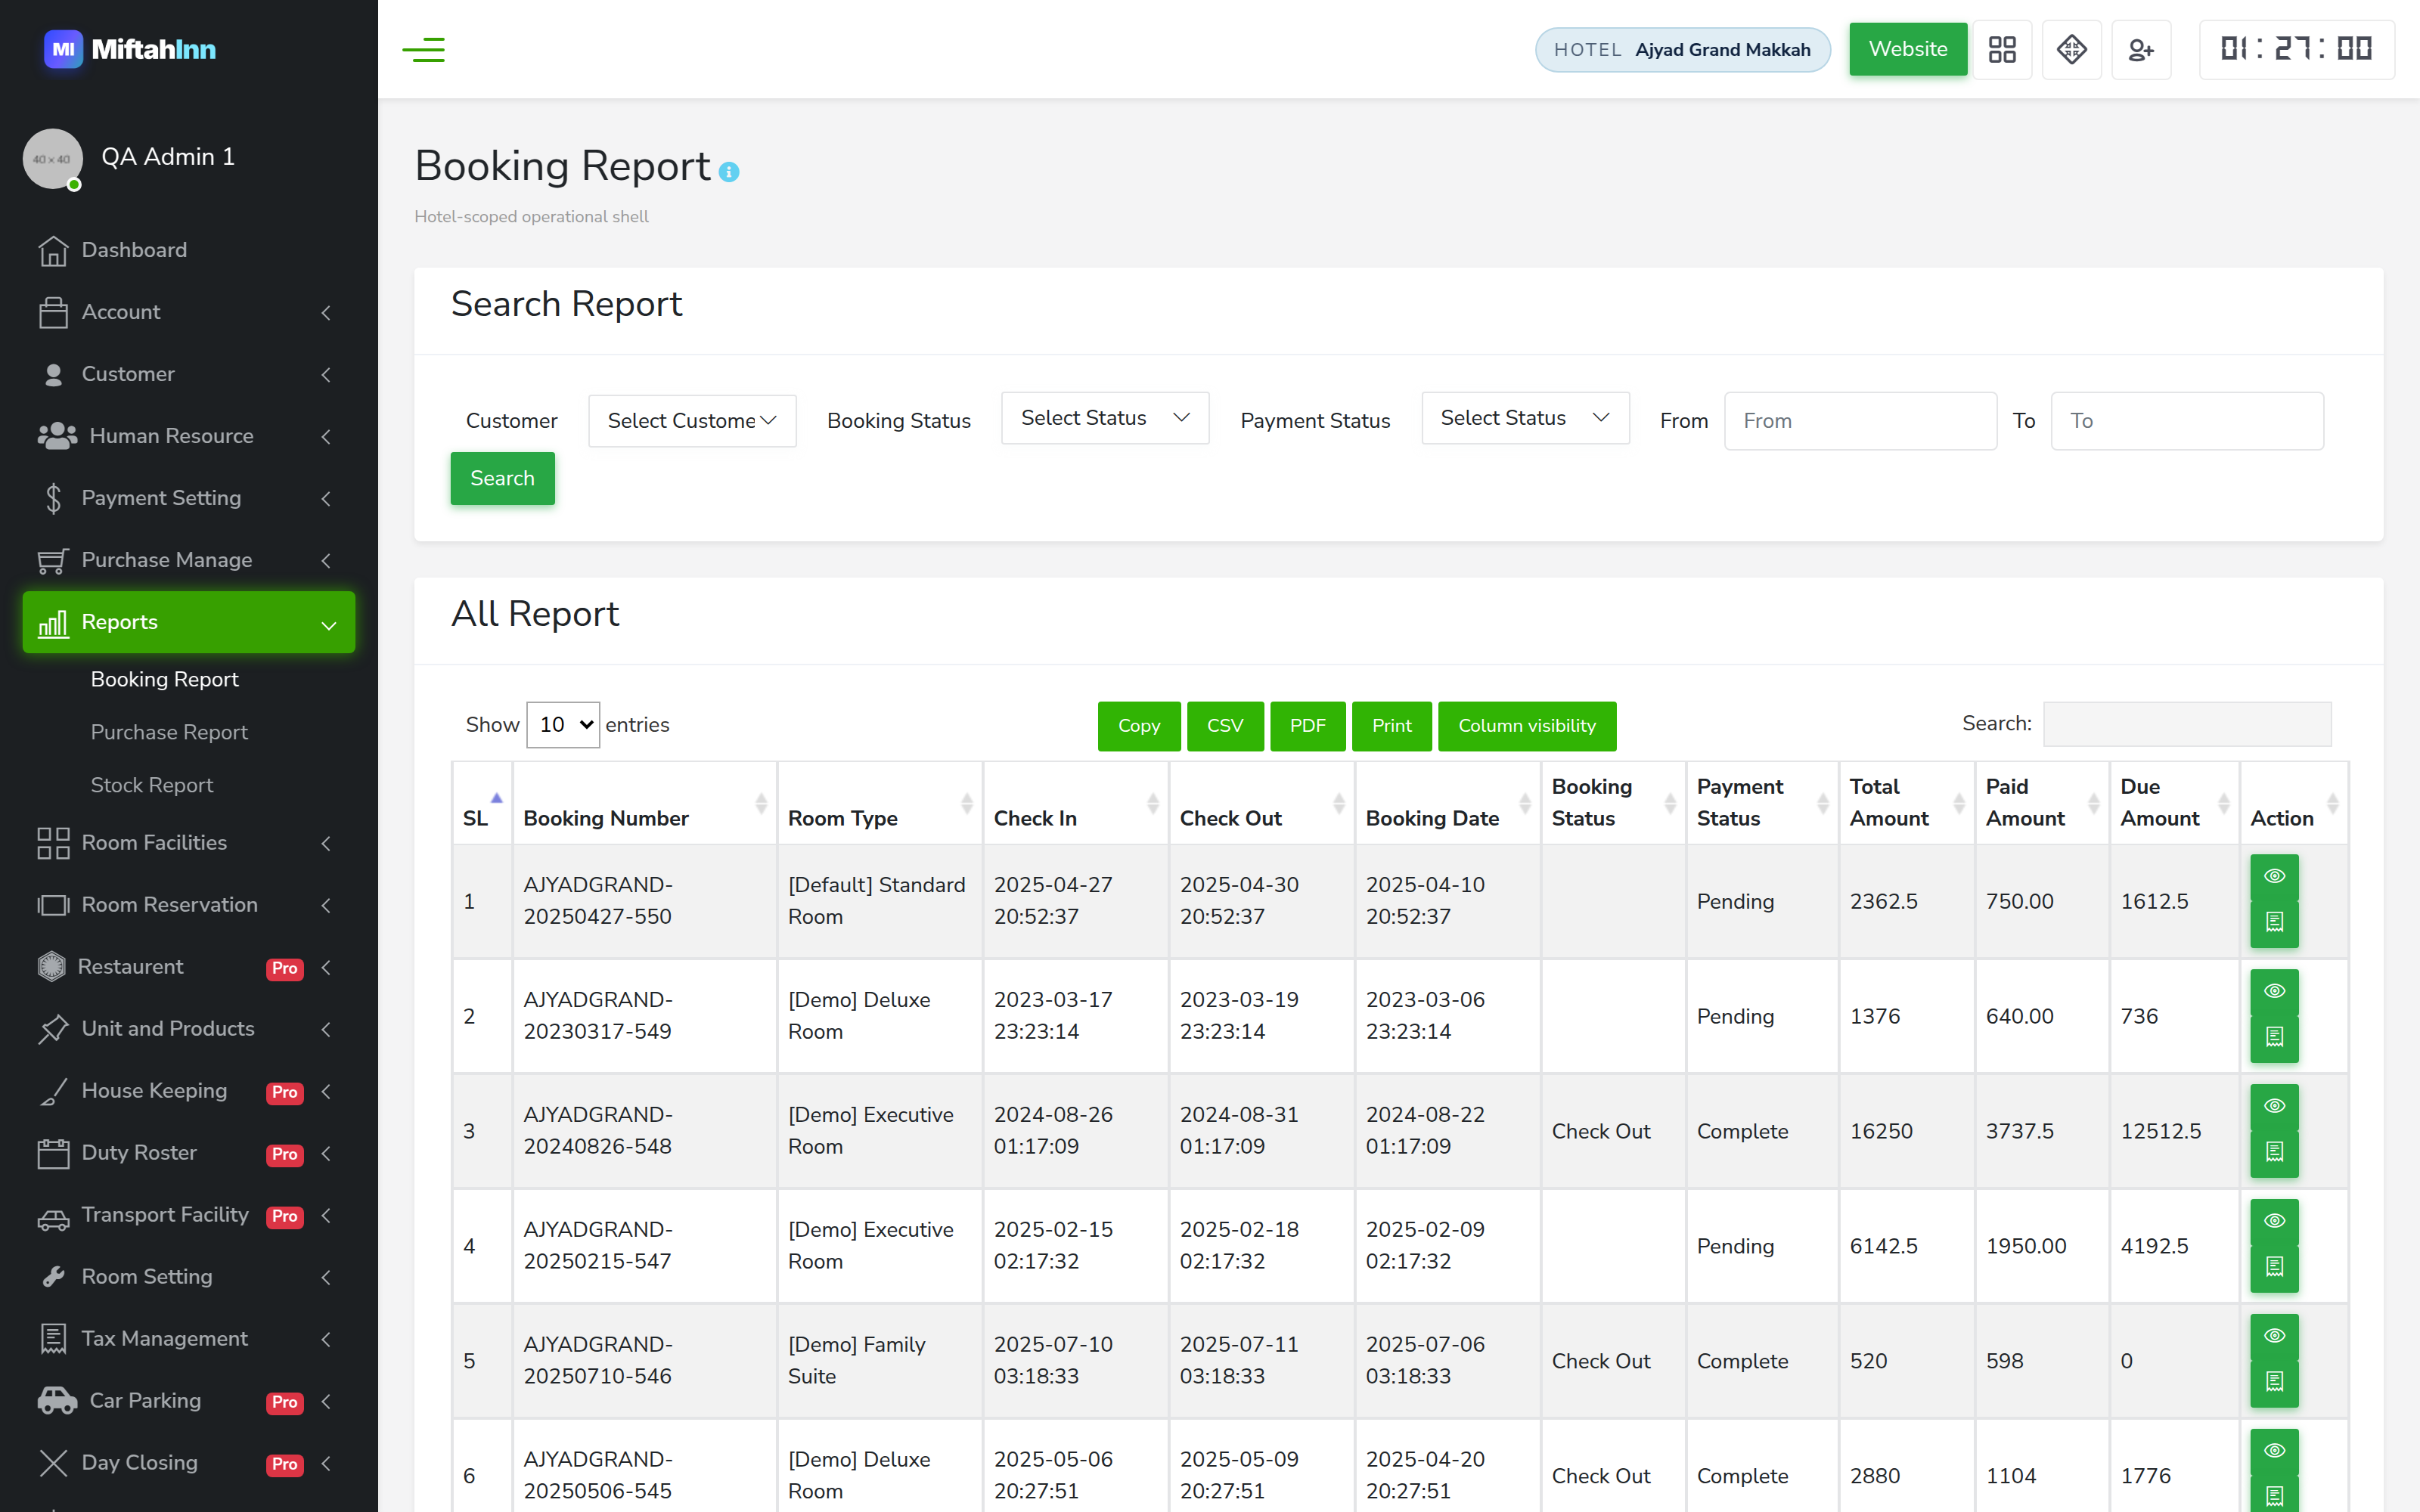Open the Select Customer dropdown
This screenshot has height=1512, width=2420.
pyautogui.click(x=692, y=421)
